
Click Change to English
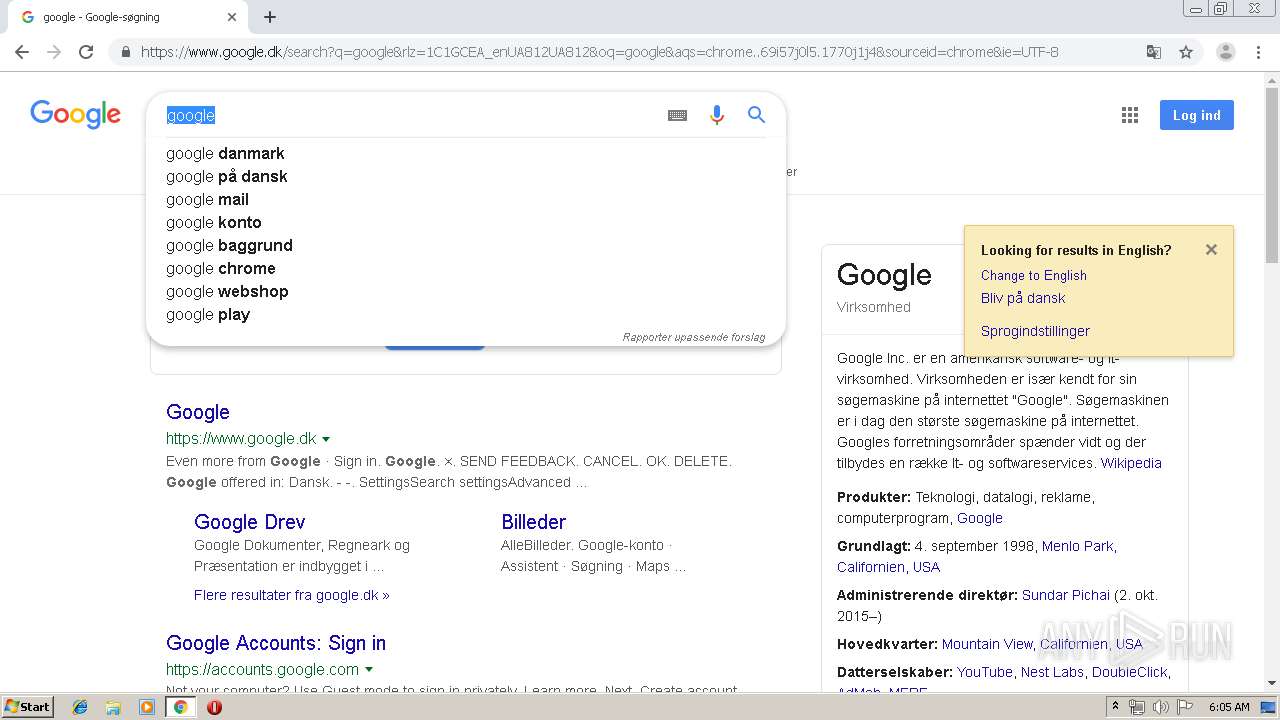point(1034,275)
